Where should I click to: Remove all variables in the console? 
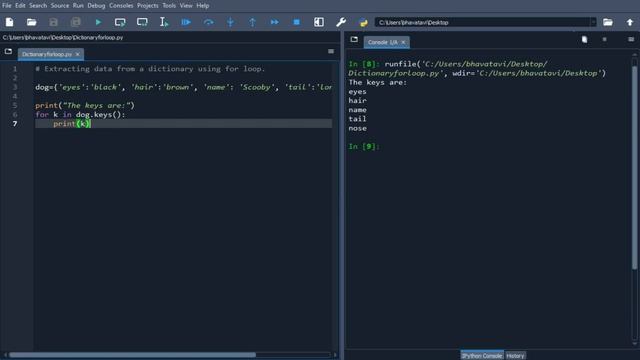(584, 40)
